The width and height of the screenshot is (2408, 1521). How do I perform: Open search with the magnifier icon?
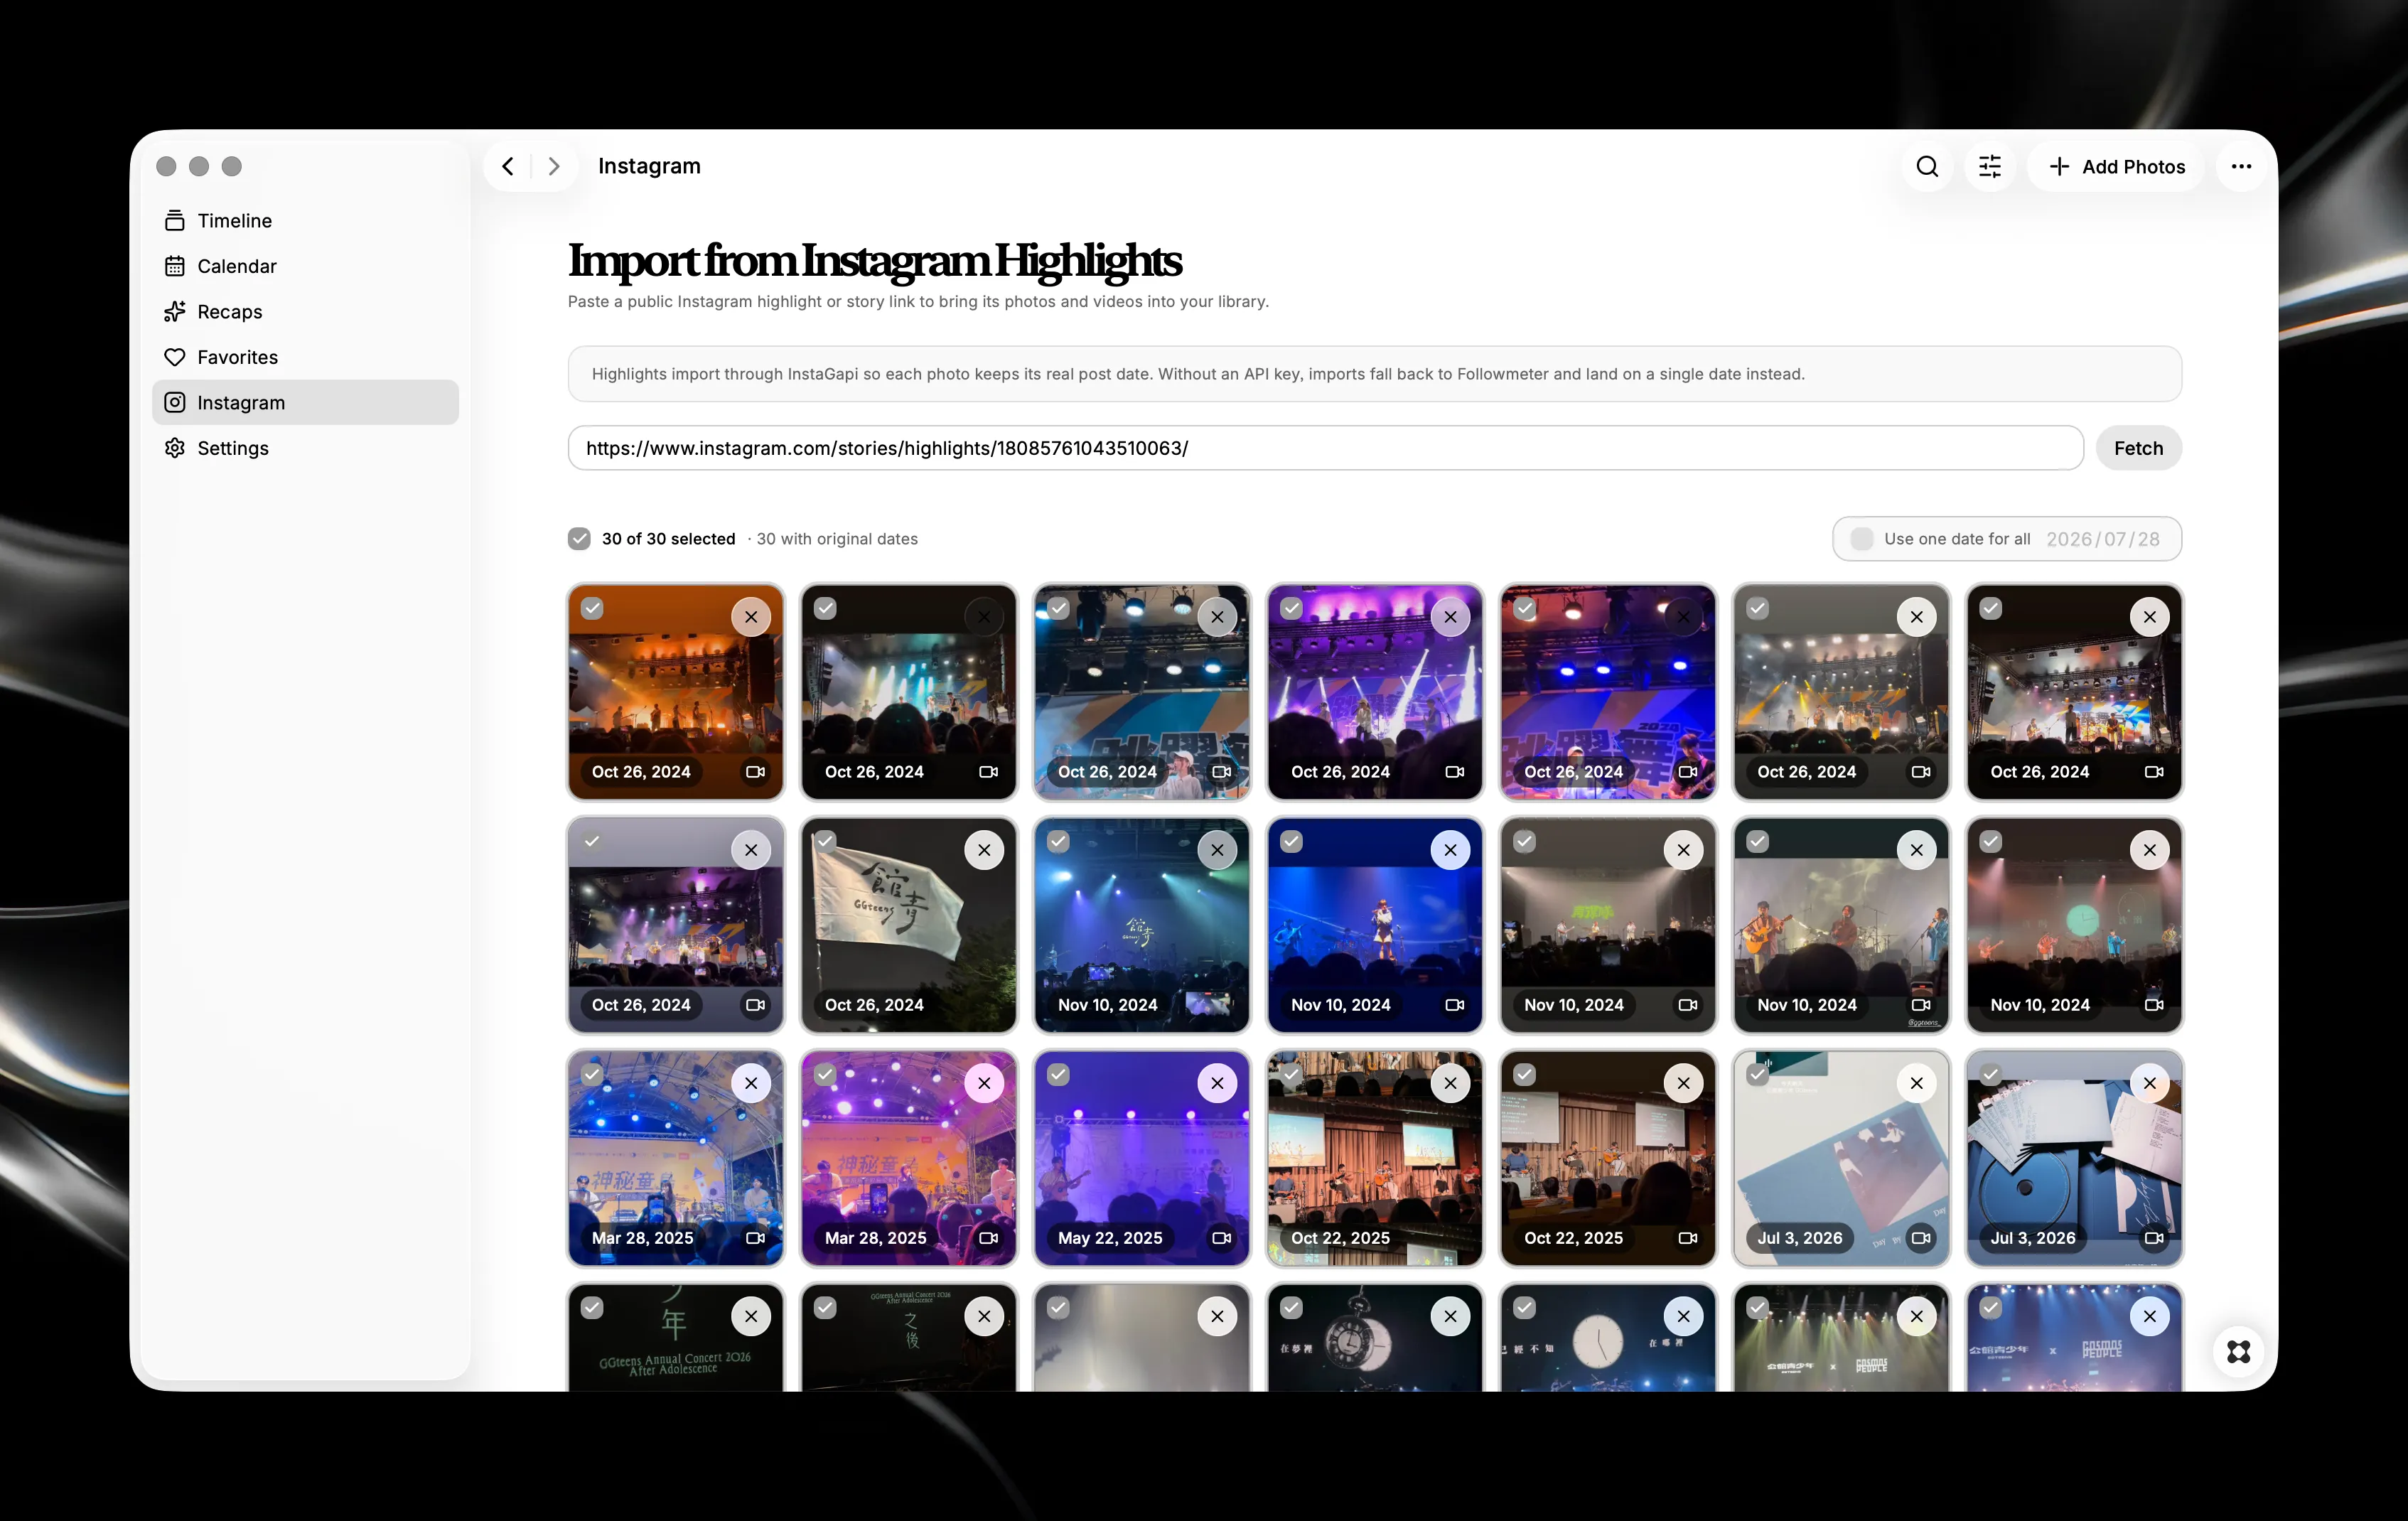click(1927, 166)
